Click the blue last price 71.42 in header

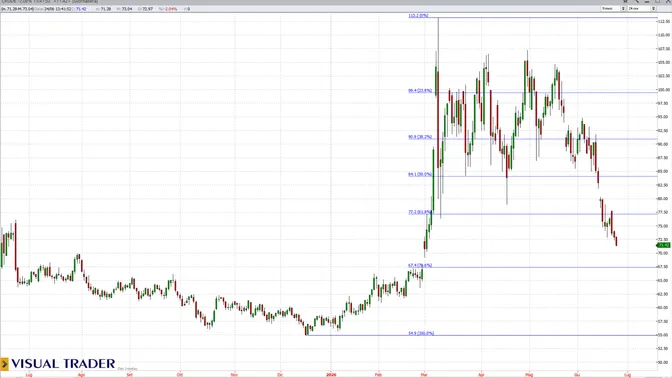pos(81,9)
